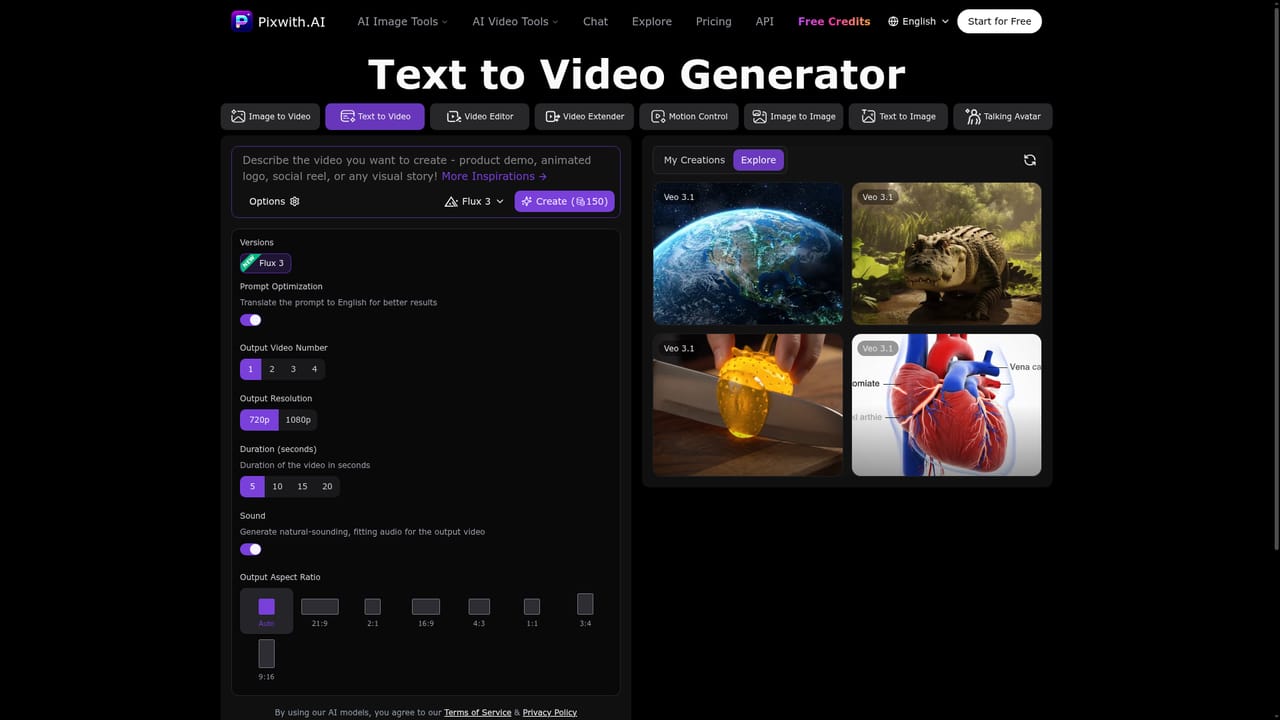This screenshot has height=720, width=1280.
Task: Open API in the top navigation
Action: click(x=765, y=21)
